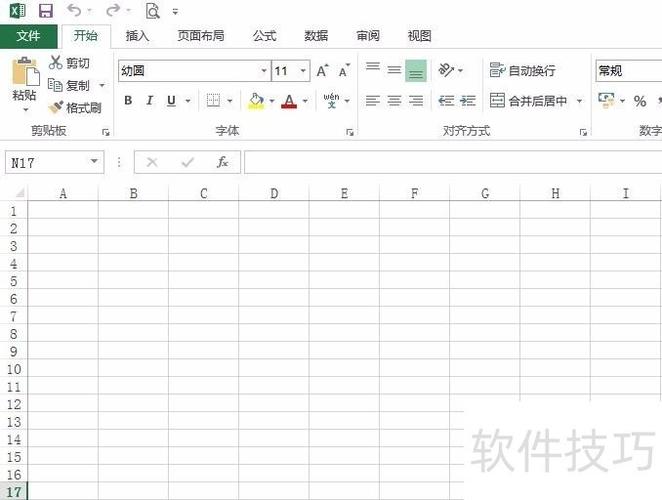
Task: Select column D header
Action: [x=274, y=193]
